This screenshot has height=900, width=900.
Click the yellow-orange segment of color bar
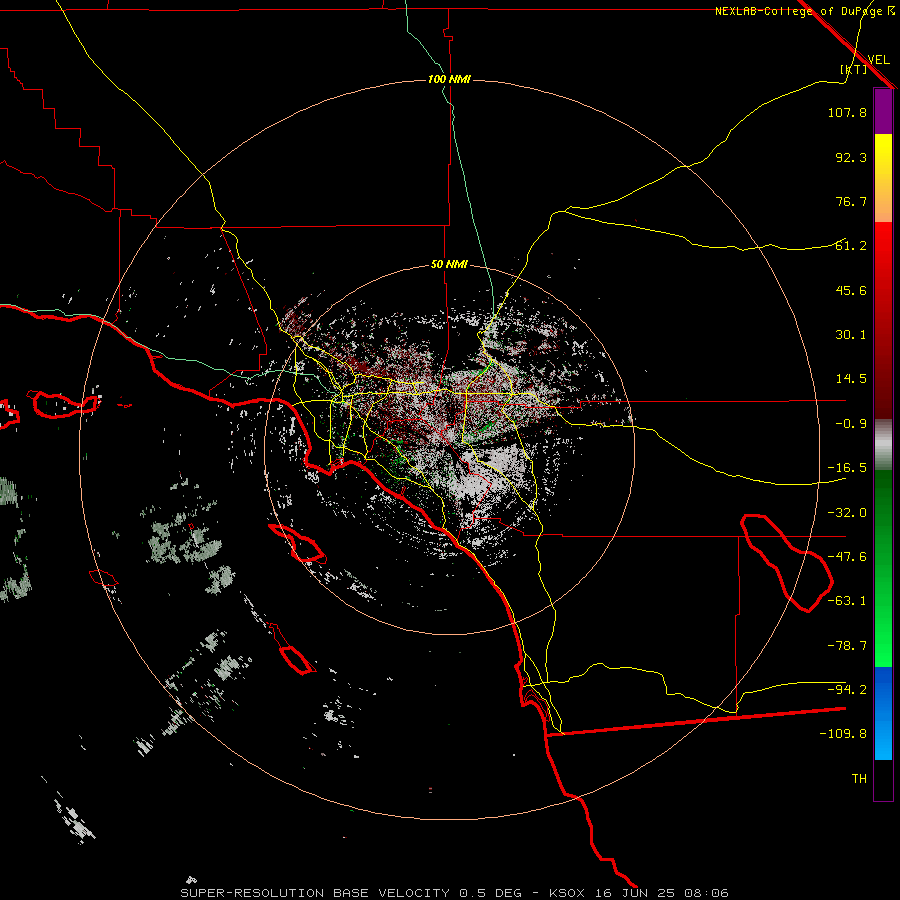click(883, 178)
